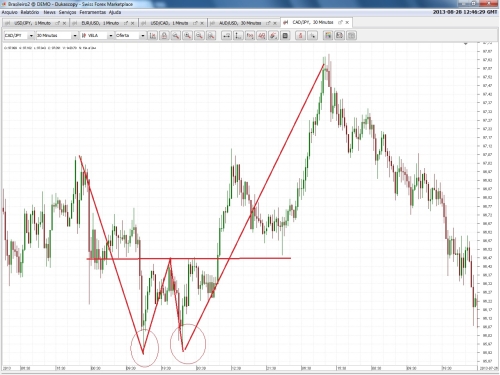Click the zoom out magnifier icon
This screenshot has width=500, height=375.
click(199, 35)
